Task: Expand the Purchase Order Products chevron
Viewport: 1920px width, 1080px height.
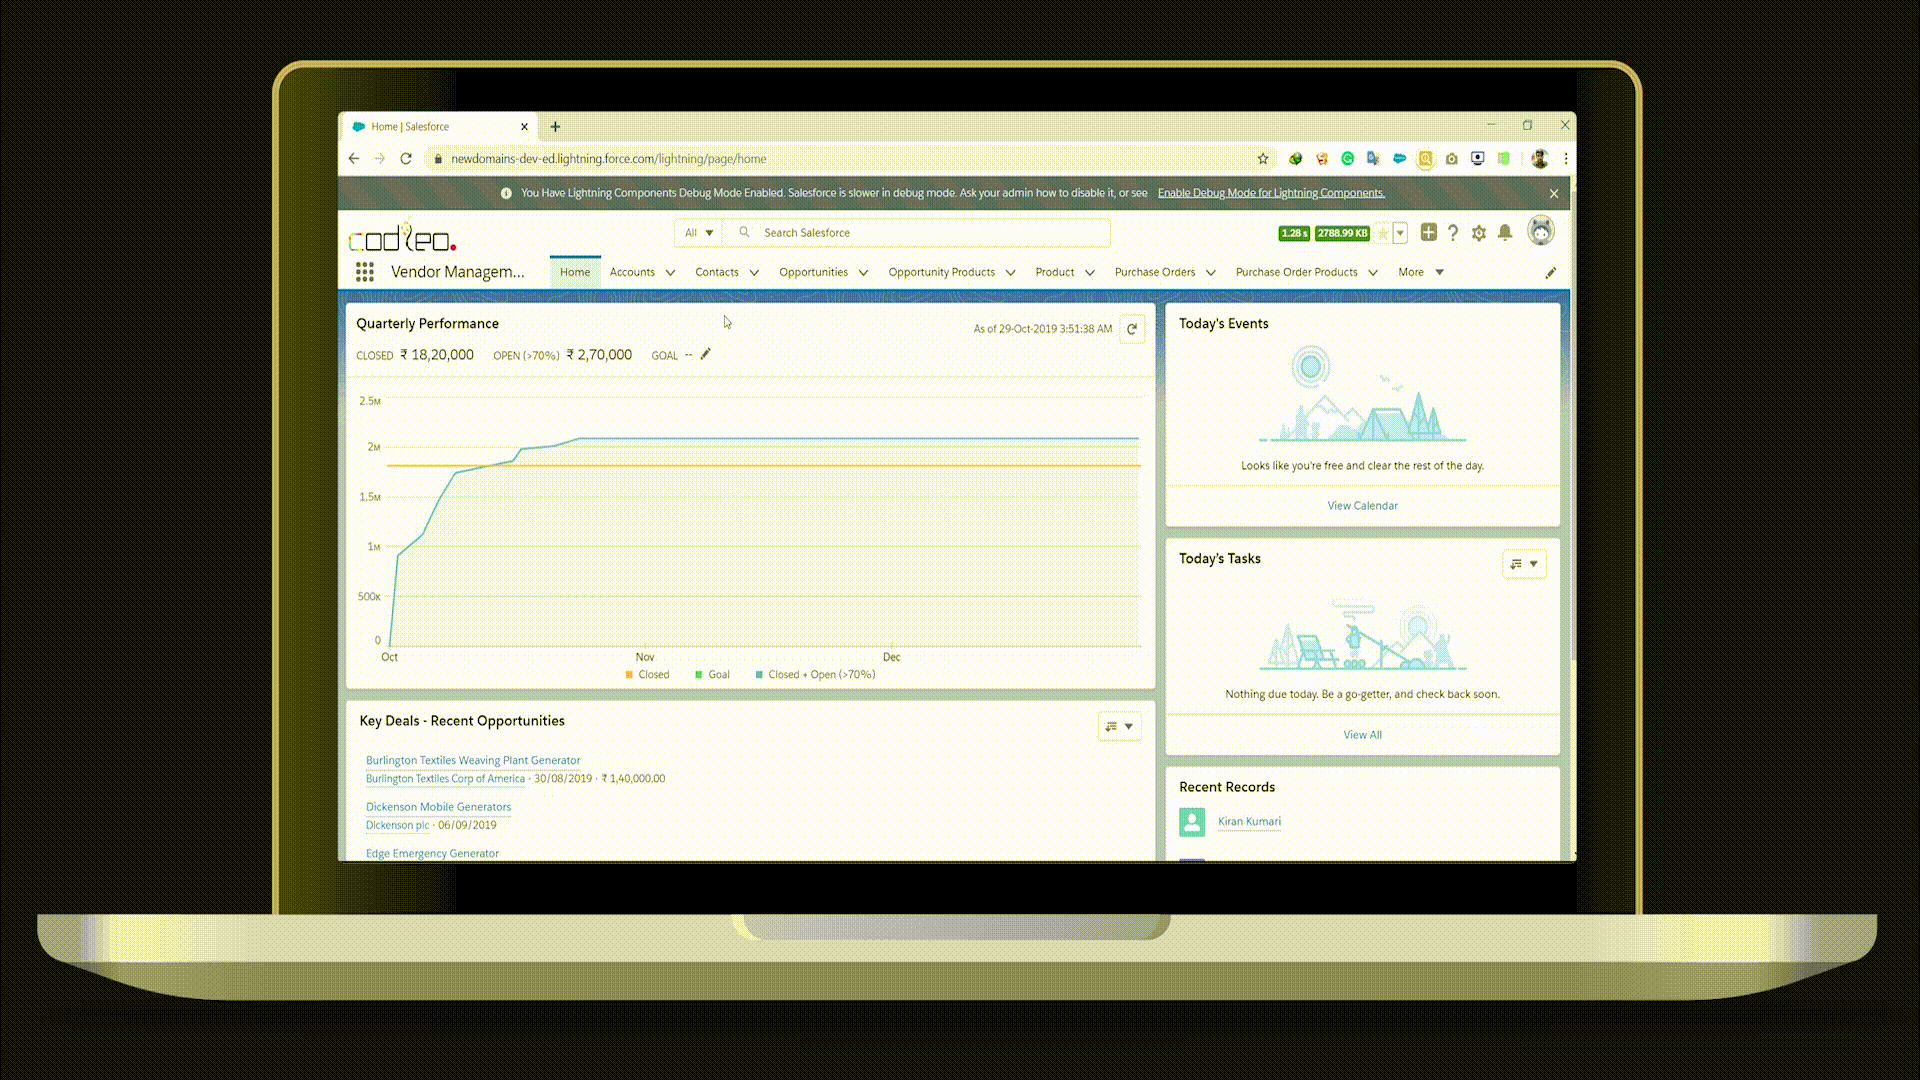Action: (x=1373, y=273)
